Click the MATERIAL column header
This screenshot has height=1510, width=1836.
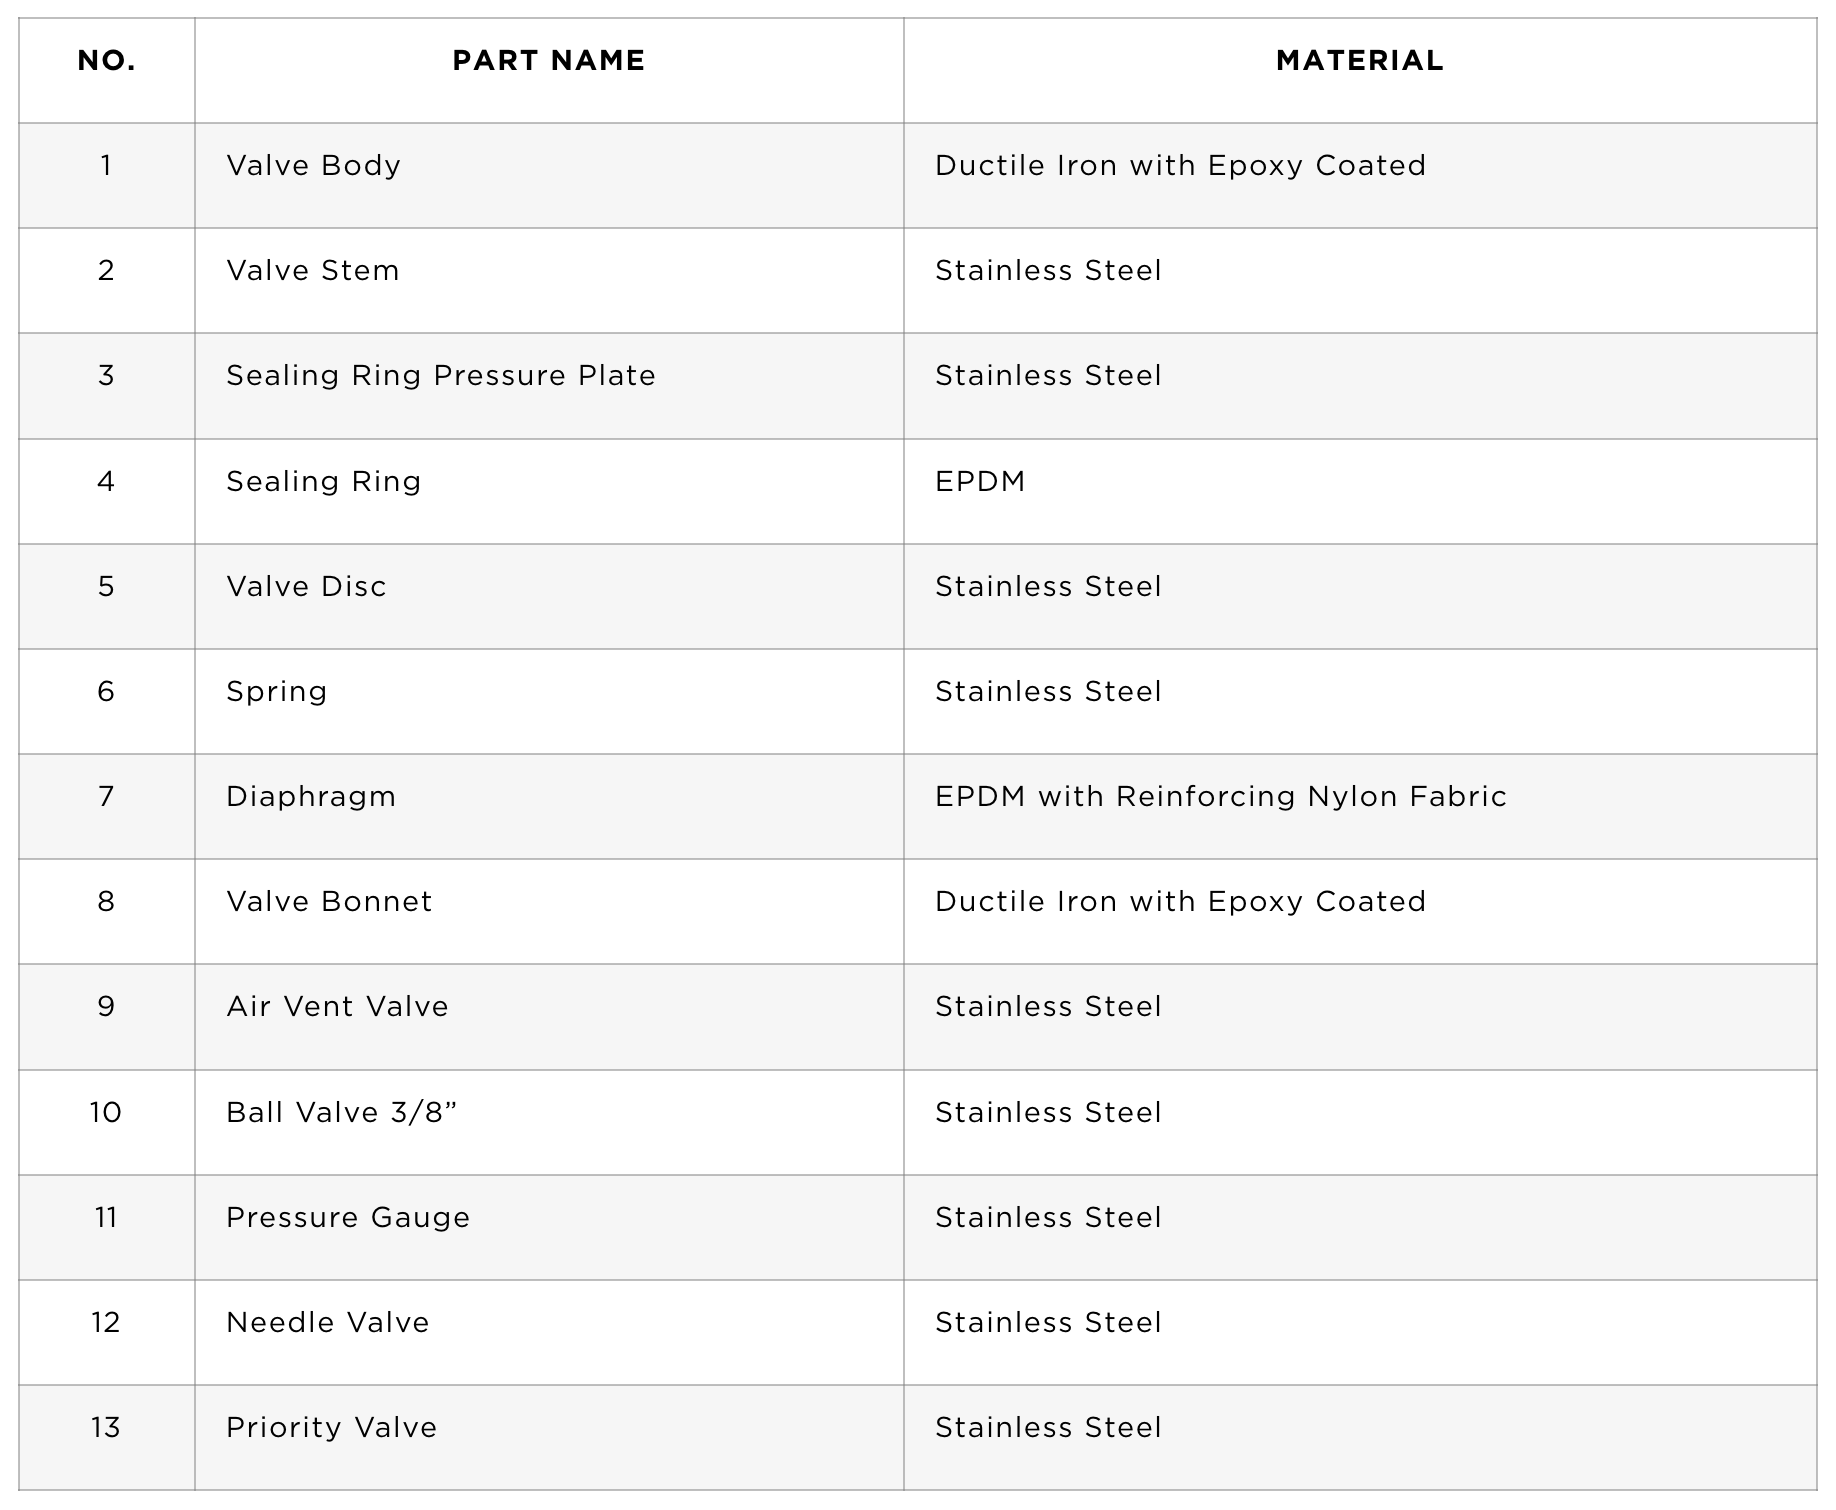(x=1359, y=61)
